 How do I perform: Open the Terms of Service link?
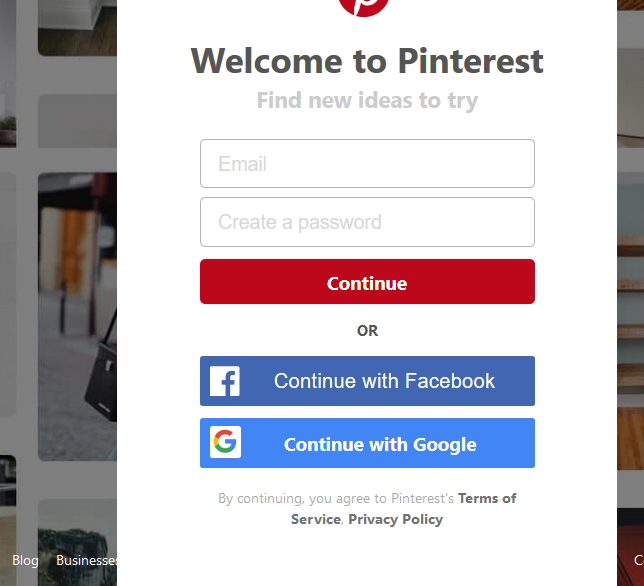pos(487,498)
